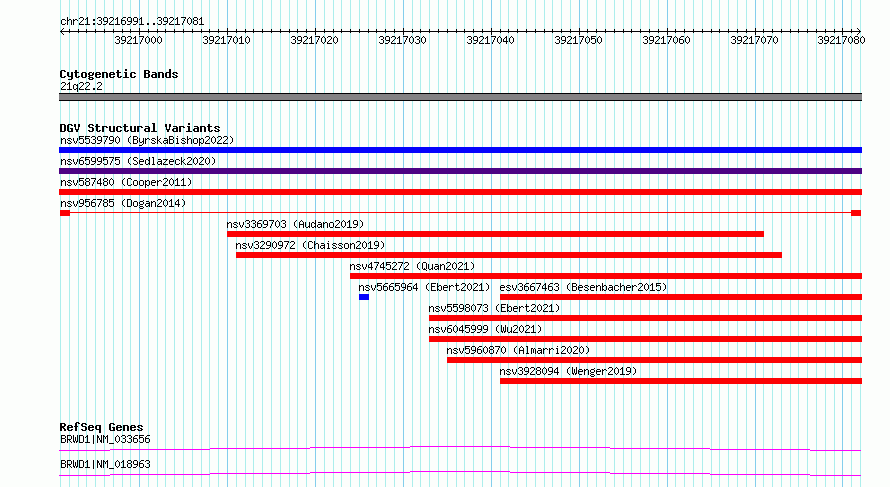Image resolution: width=890 pixels, height=487 pixels.
Task: Open the nsv587480 (Cooper2011) label
Action: pyautogui.click(x=126, y=182)
